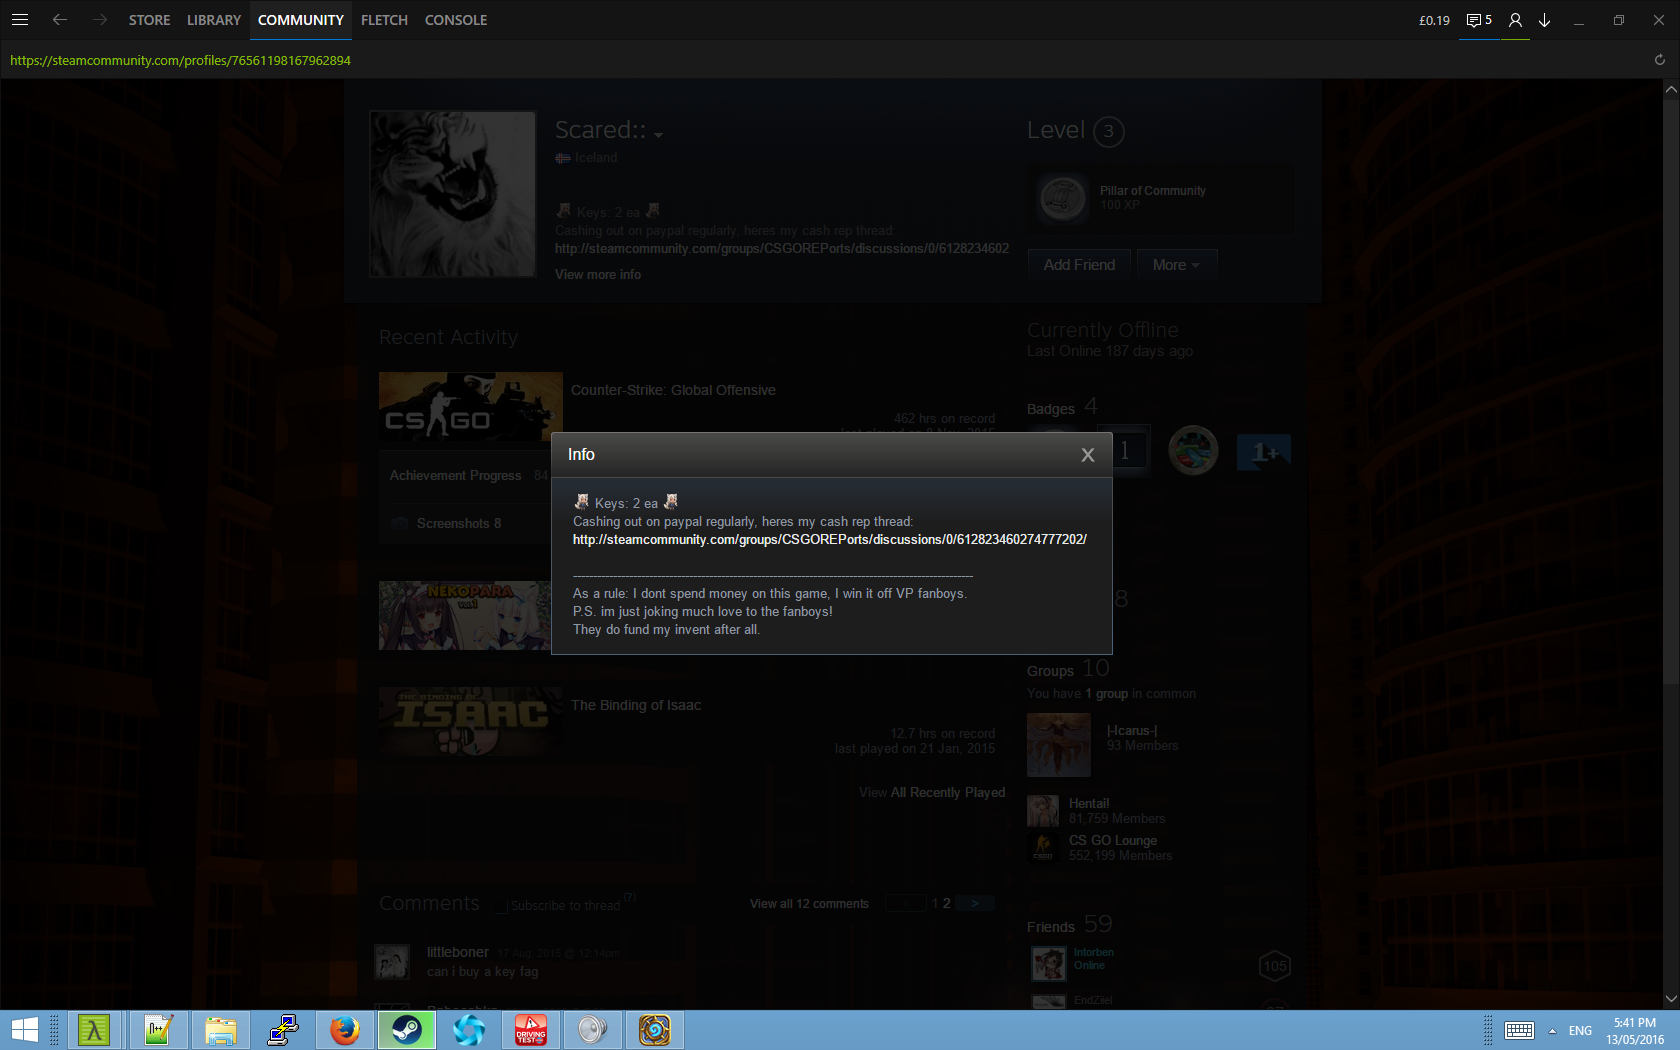This screenshot has width=1680, height=1050.
Task: Expand the Scared:: username dropdown arrow
Action: click(658, 134)
